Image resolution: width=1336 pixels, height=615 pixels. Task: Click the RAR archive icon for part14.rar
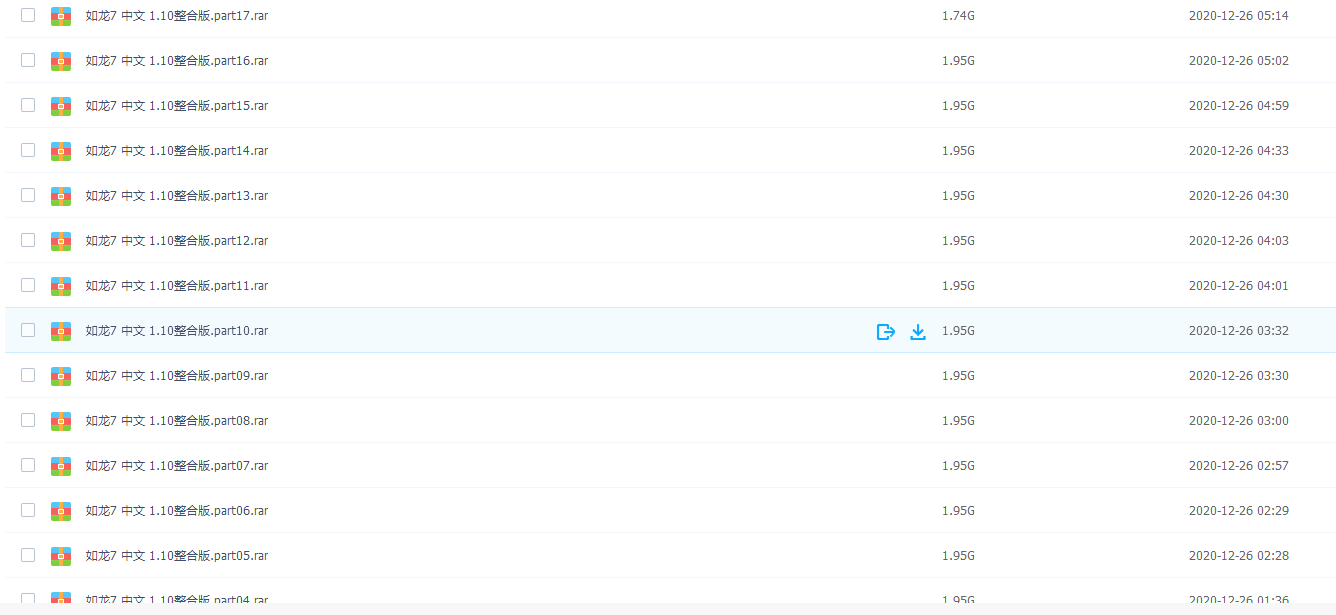click(61, 151)
